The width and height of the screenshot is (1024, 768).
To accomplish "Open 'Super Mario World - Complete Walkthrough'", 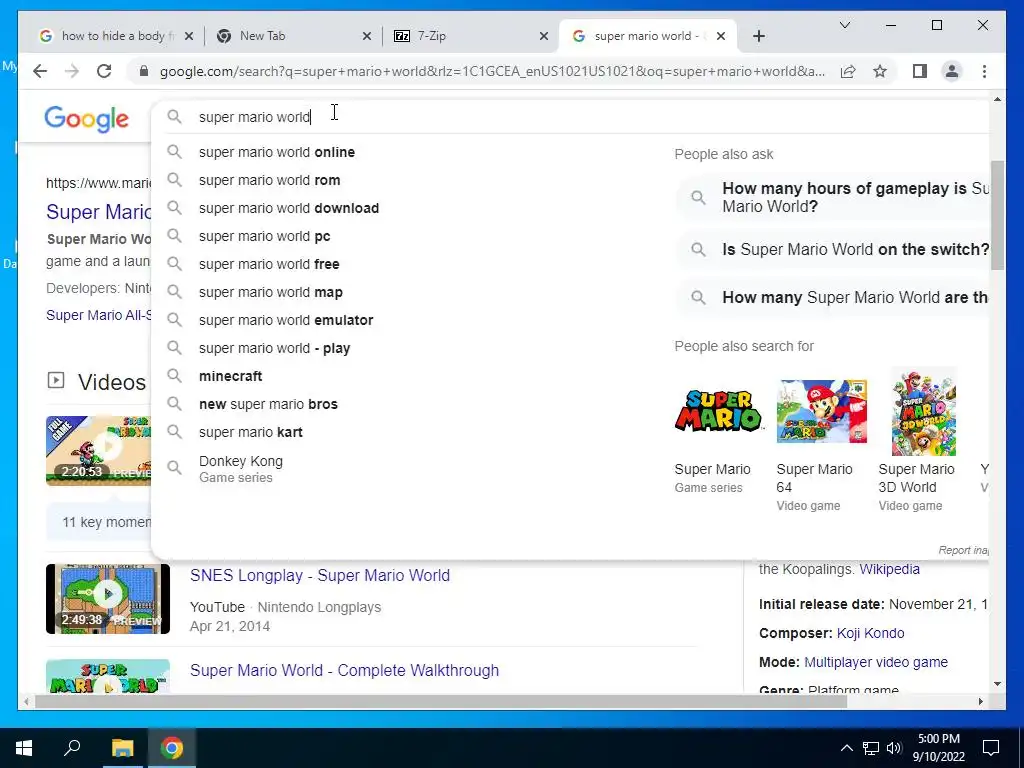I will click(x=344, y=671).
